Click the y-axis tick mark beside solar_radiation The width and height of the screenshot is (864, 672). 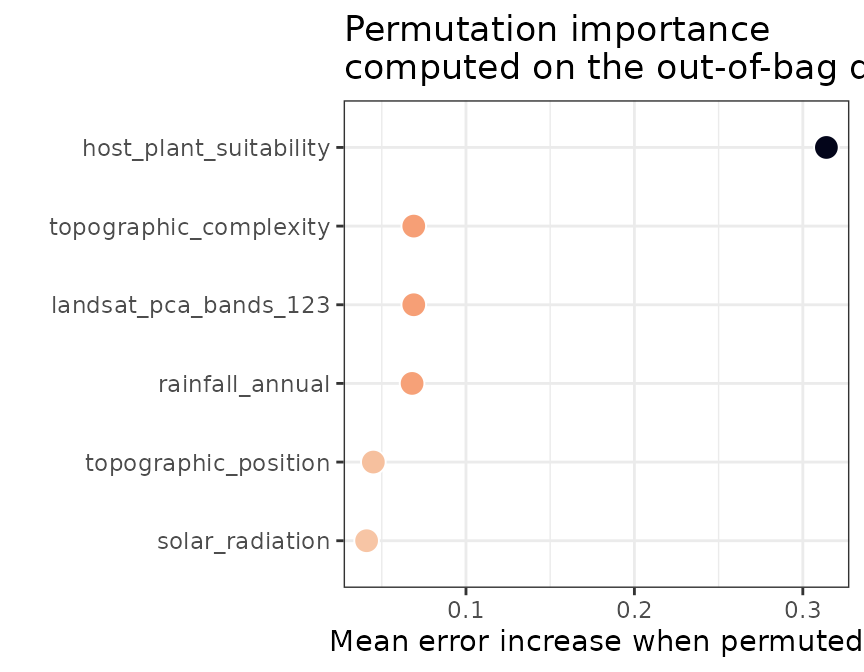coord(340,541)
